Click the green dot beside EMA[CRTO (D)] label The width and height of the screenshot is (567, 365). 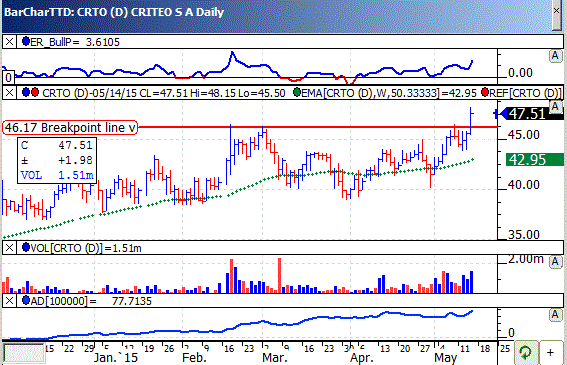coord(297,93)
